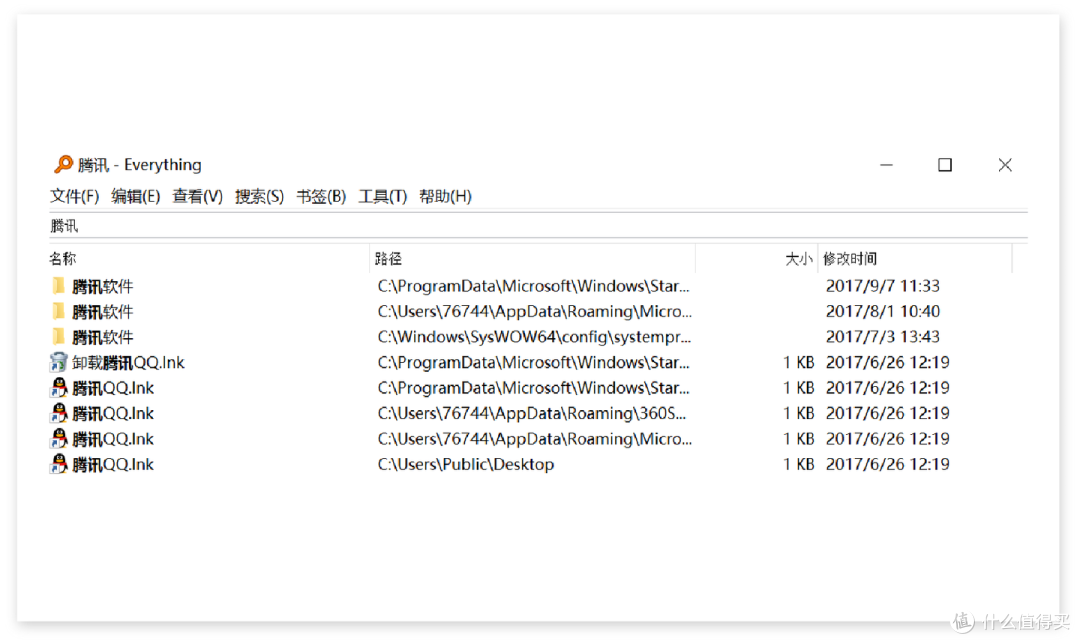Open the 工具(T) menu

383,196
